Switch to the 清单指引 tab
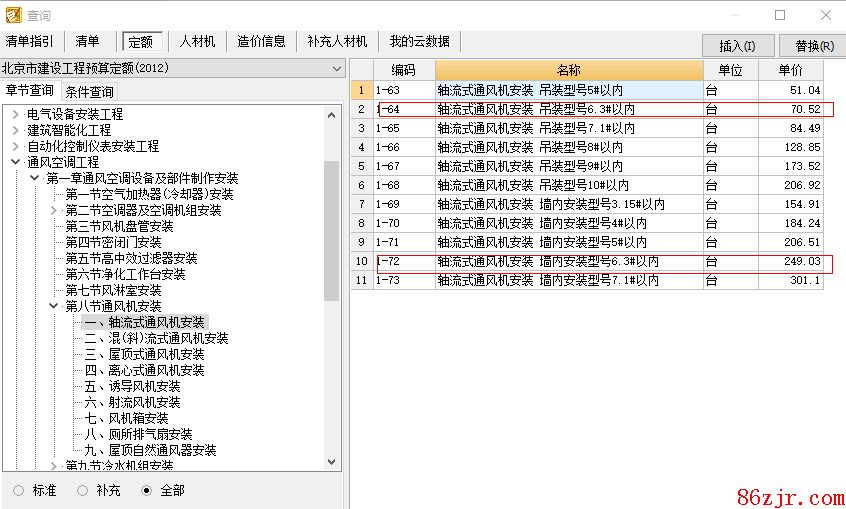The height and width of the screenshot is (509, 846). click(x=30, y=41)
